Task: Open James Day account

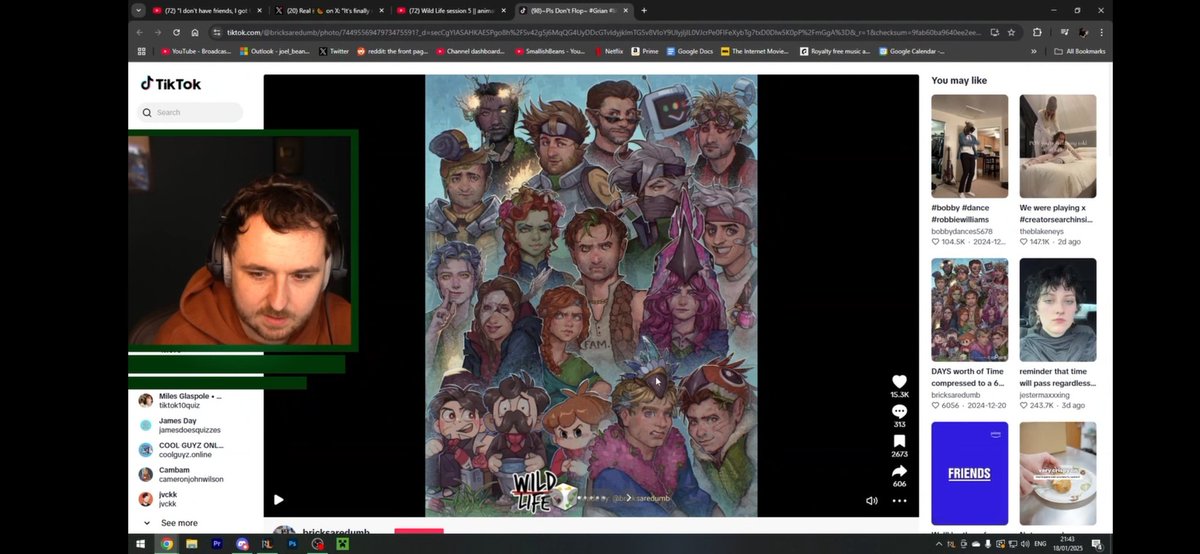Action: pos(180,425)
